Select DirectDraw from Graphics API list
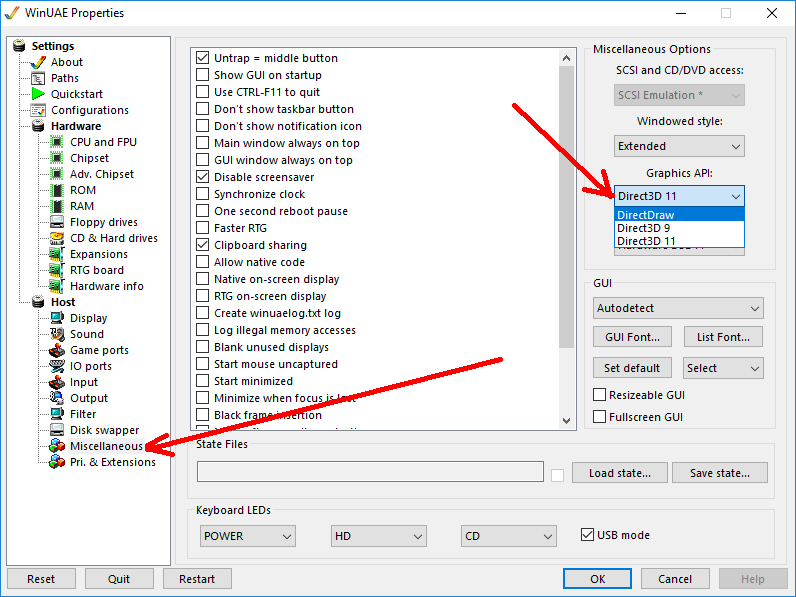796x597 pixels. pos(679,215)
